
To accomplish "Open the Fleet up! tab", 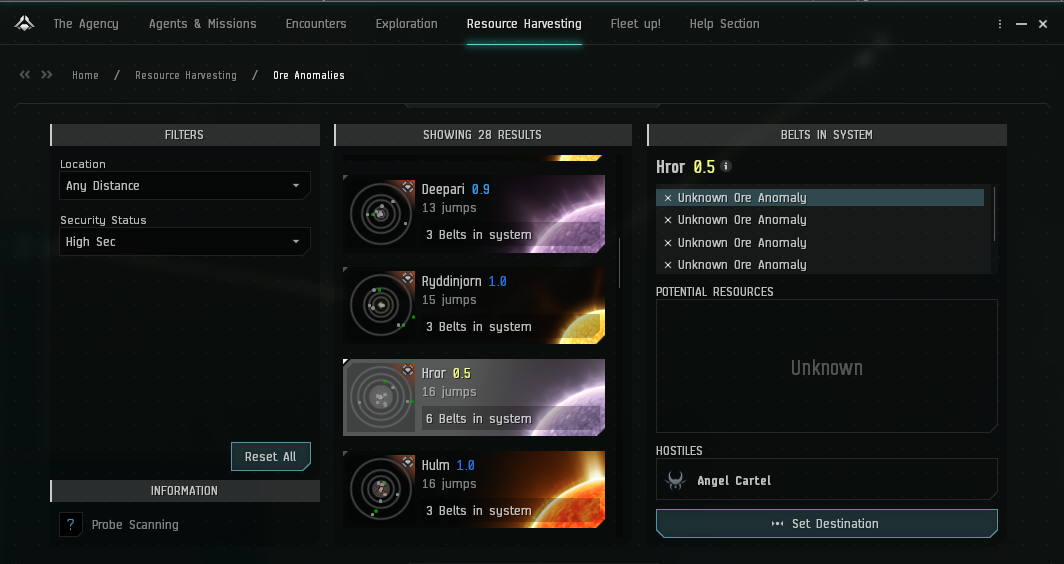I will tap(636, 24).
